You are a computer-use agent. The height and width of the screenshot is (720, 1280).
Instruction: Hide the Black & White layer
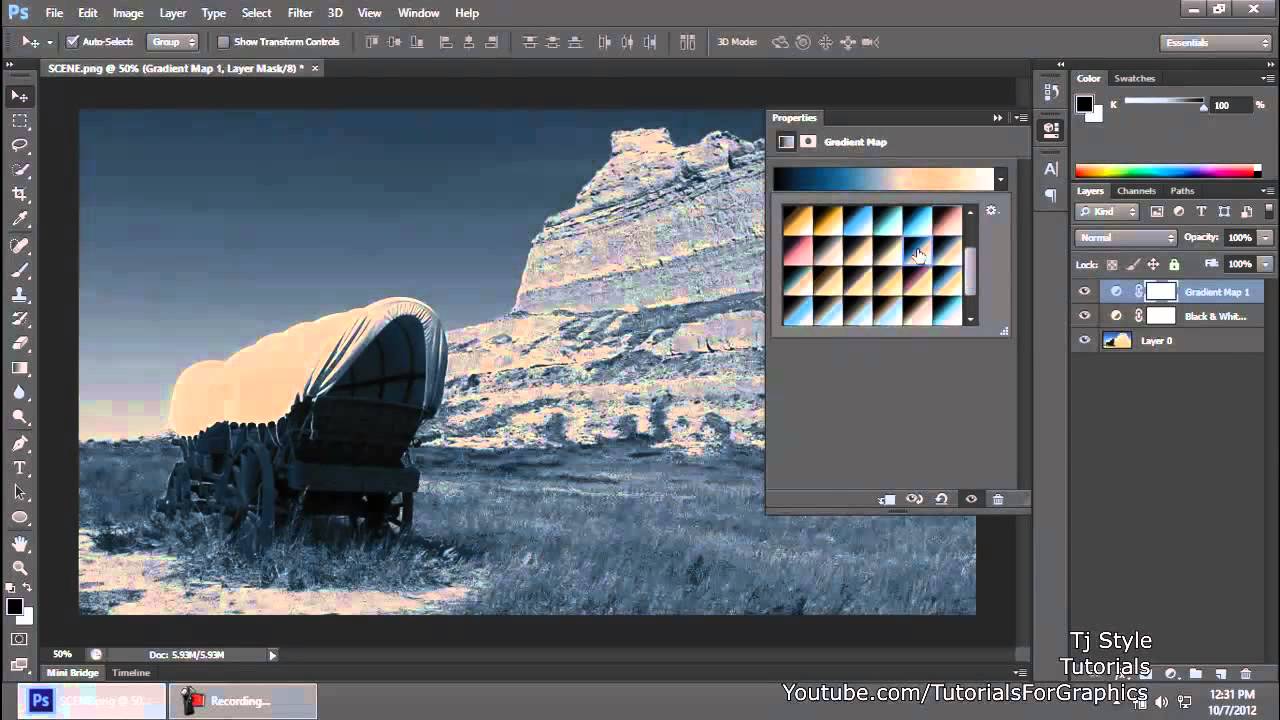[1084, 316]
